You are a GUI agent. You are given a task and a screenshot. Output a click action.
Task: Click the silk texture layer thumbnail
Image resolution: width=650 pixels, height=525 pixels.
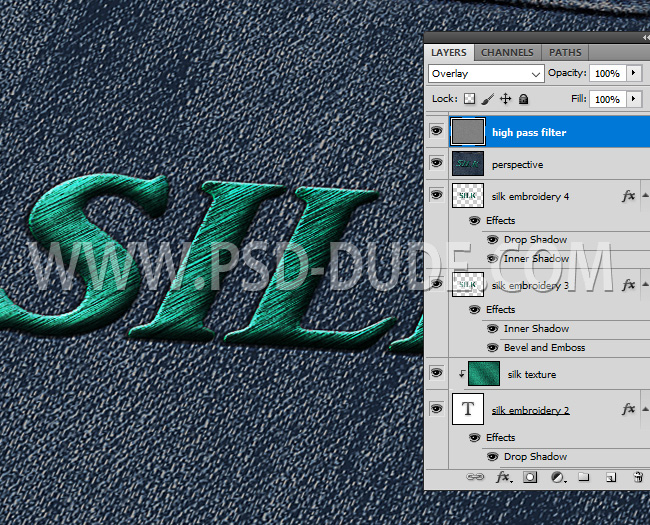tap(483, 374)
